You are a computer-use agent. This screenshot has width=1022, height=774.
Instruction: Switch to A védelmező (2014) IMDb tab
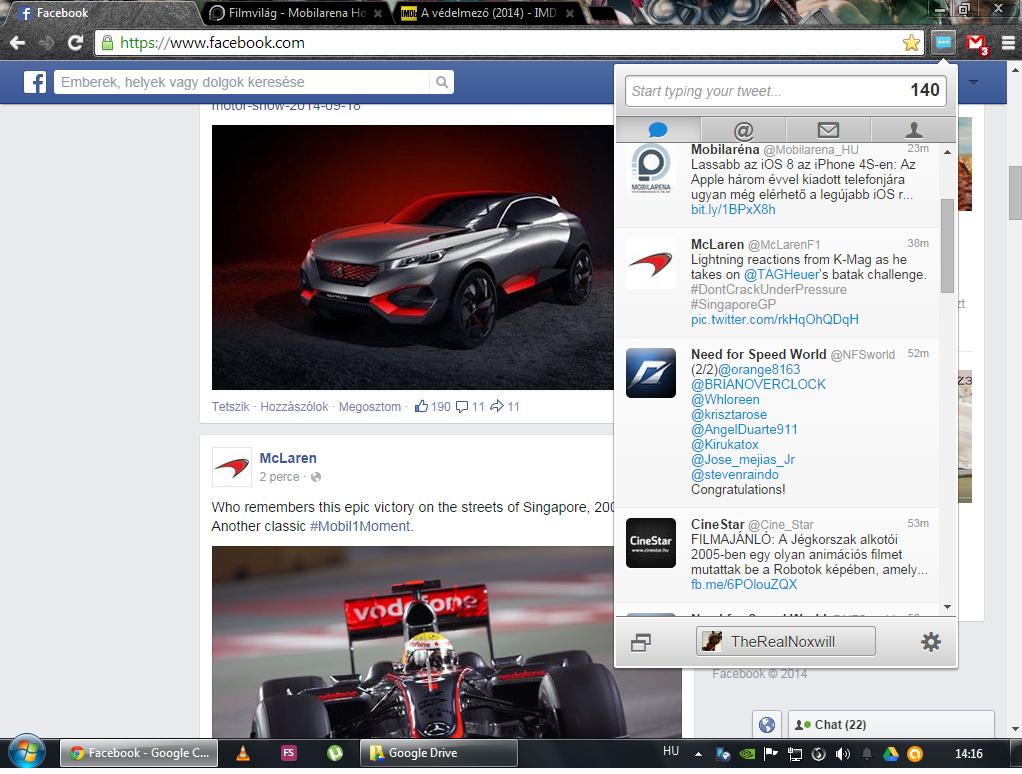coord(488,13)
